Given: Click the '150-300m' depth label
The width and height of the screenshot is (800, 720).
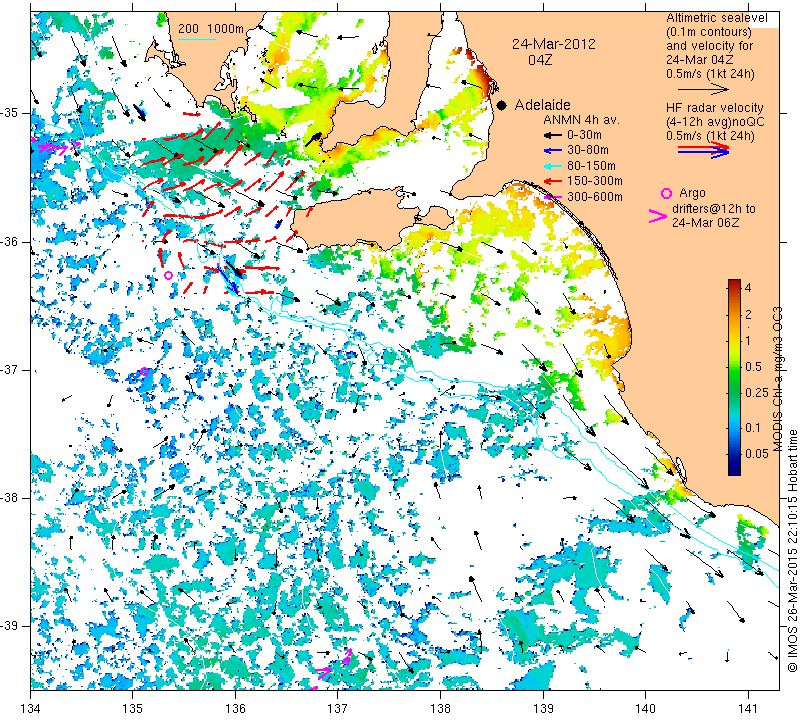Looking at the screenshot, I should 594,181.
